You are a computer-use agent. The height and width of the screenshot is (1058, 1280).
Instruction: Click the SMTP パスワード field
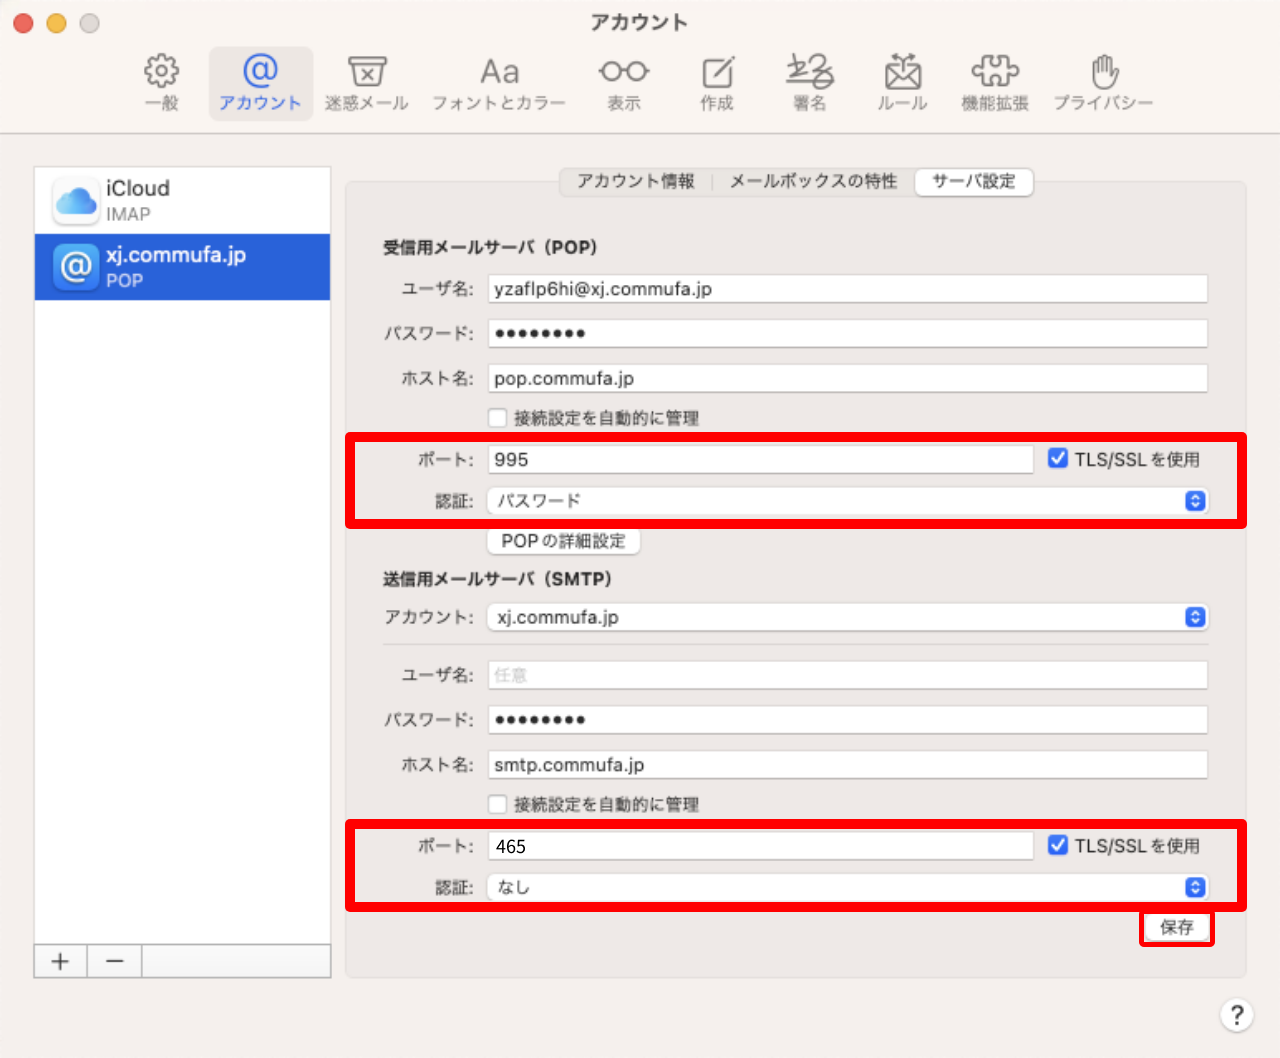847,720
